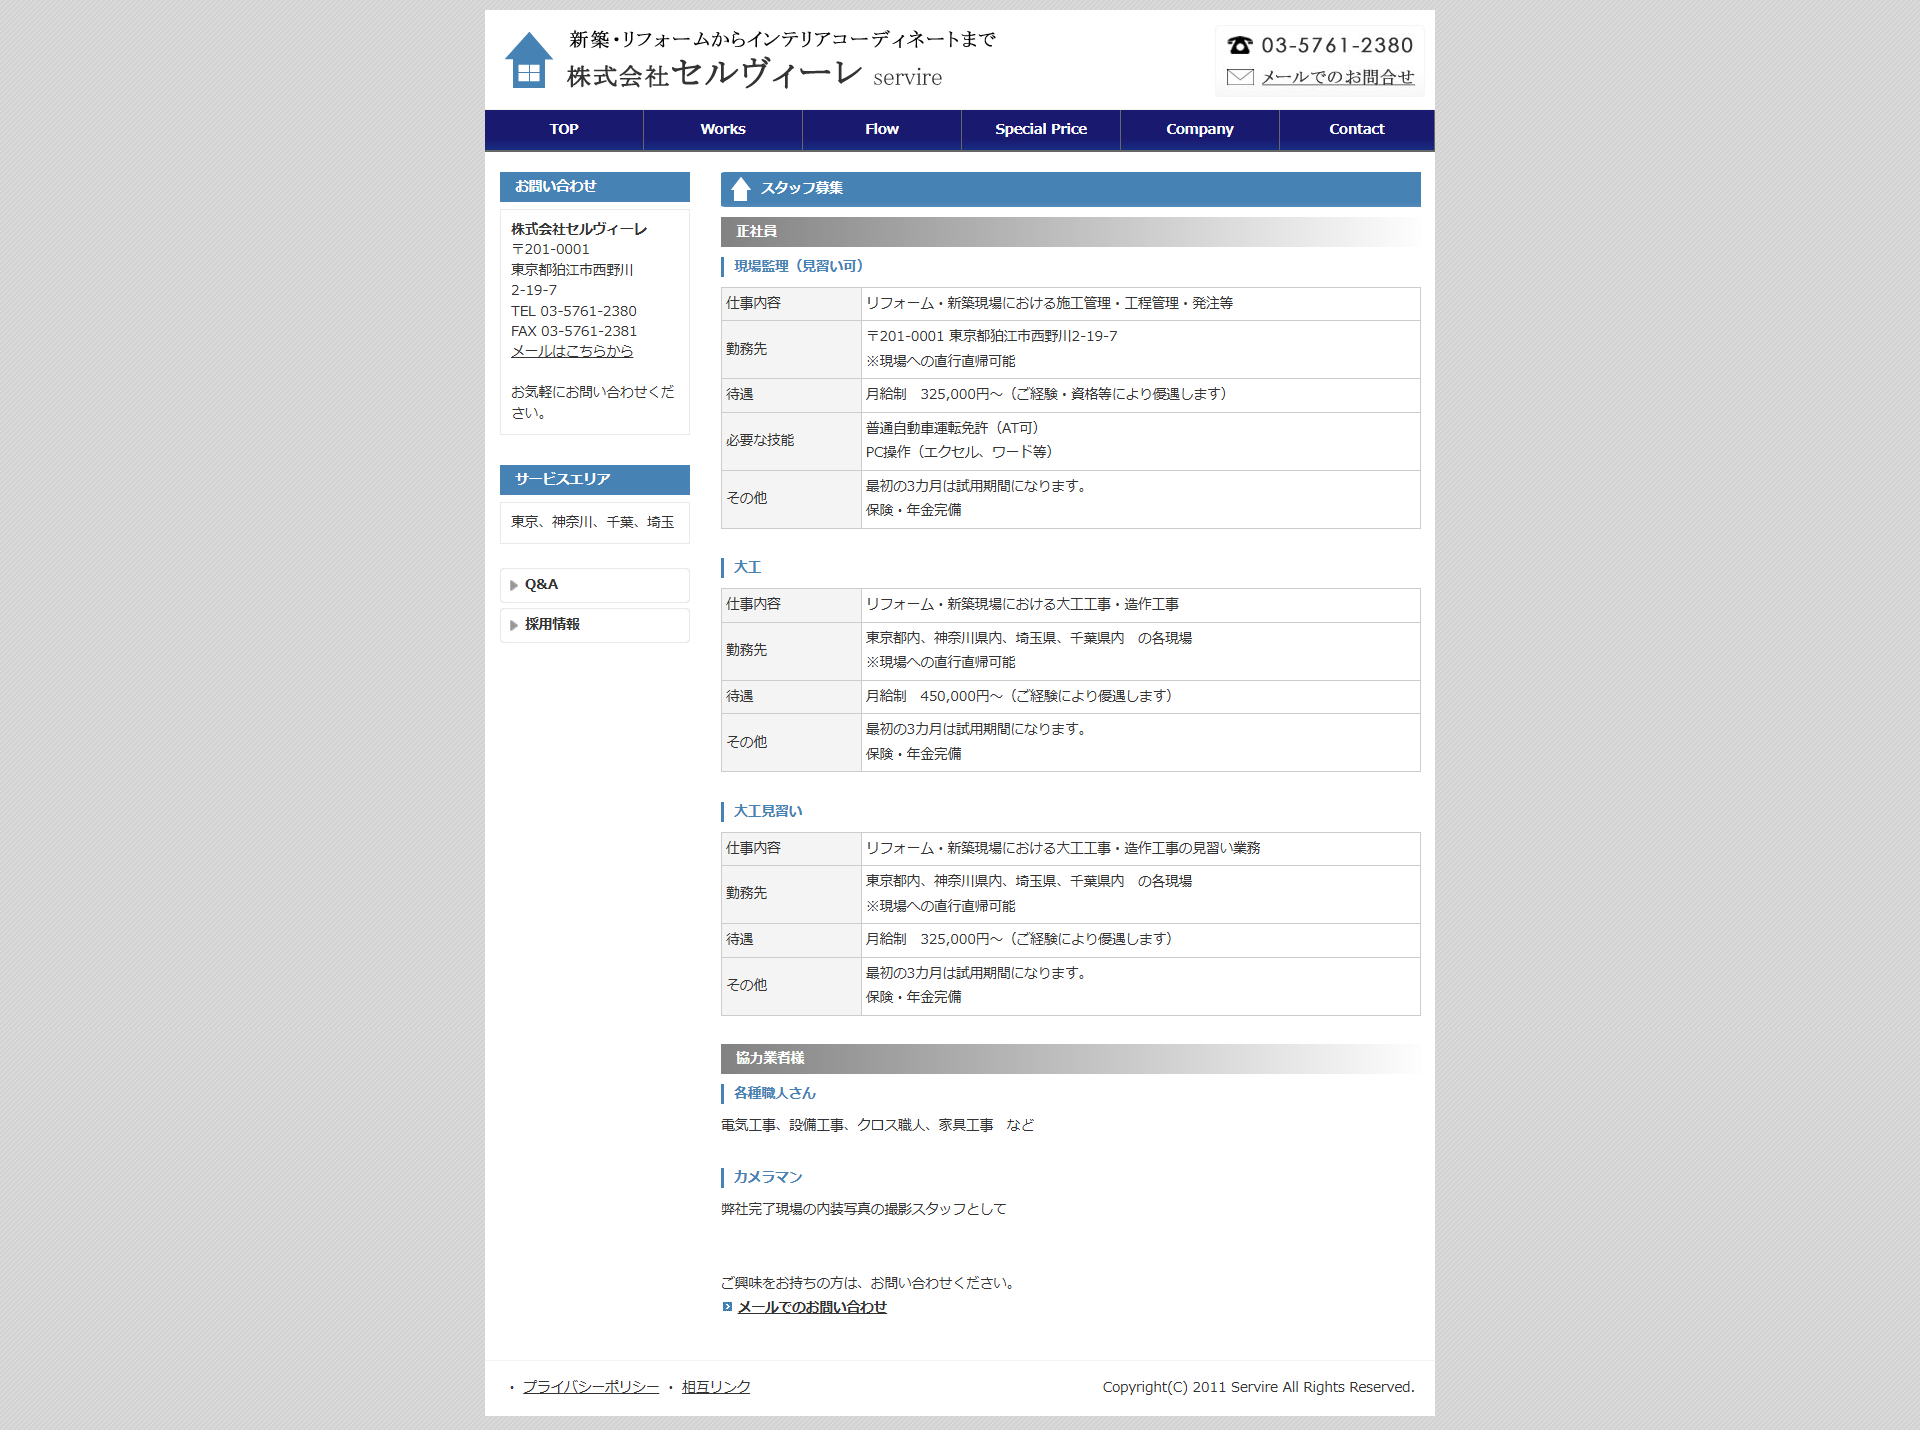Screen dimensions: 1920x1431
Task: Open the Flow navigation tab
Action: [881, 130]
